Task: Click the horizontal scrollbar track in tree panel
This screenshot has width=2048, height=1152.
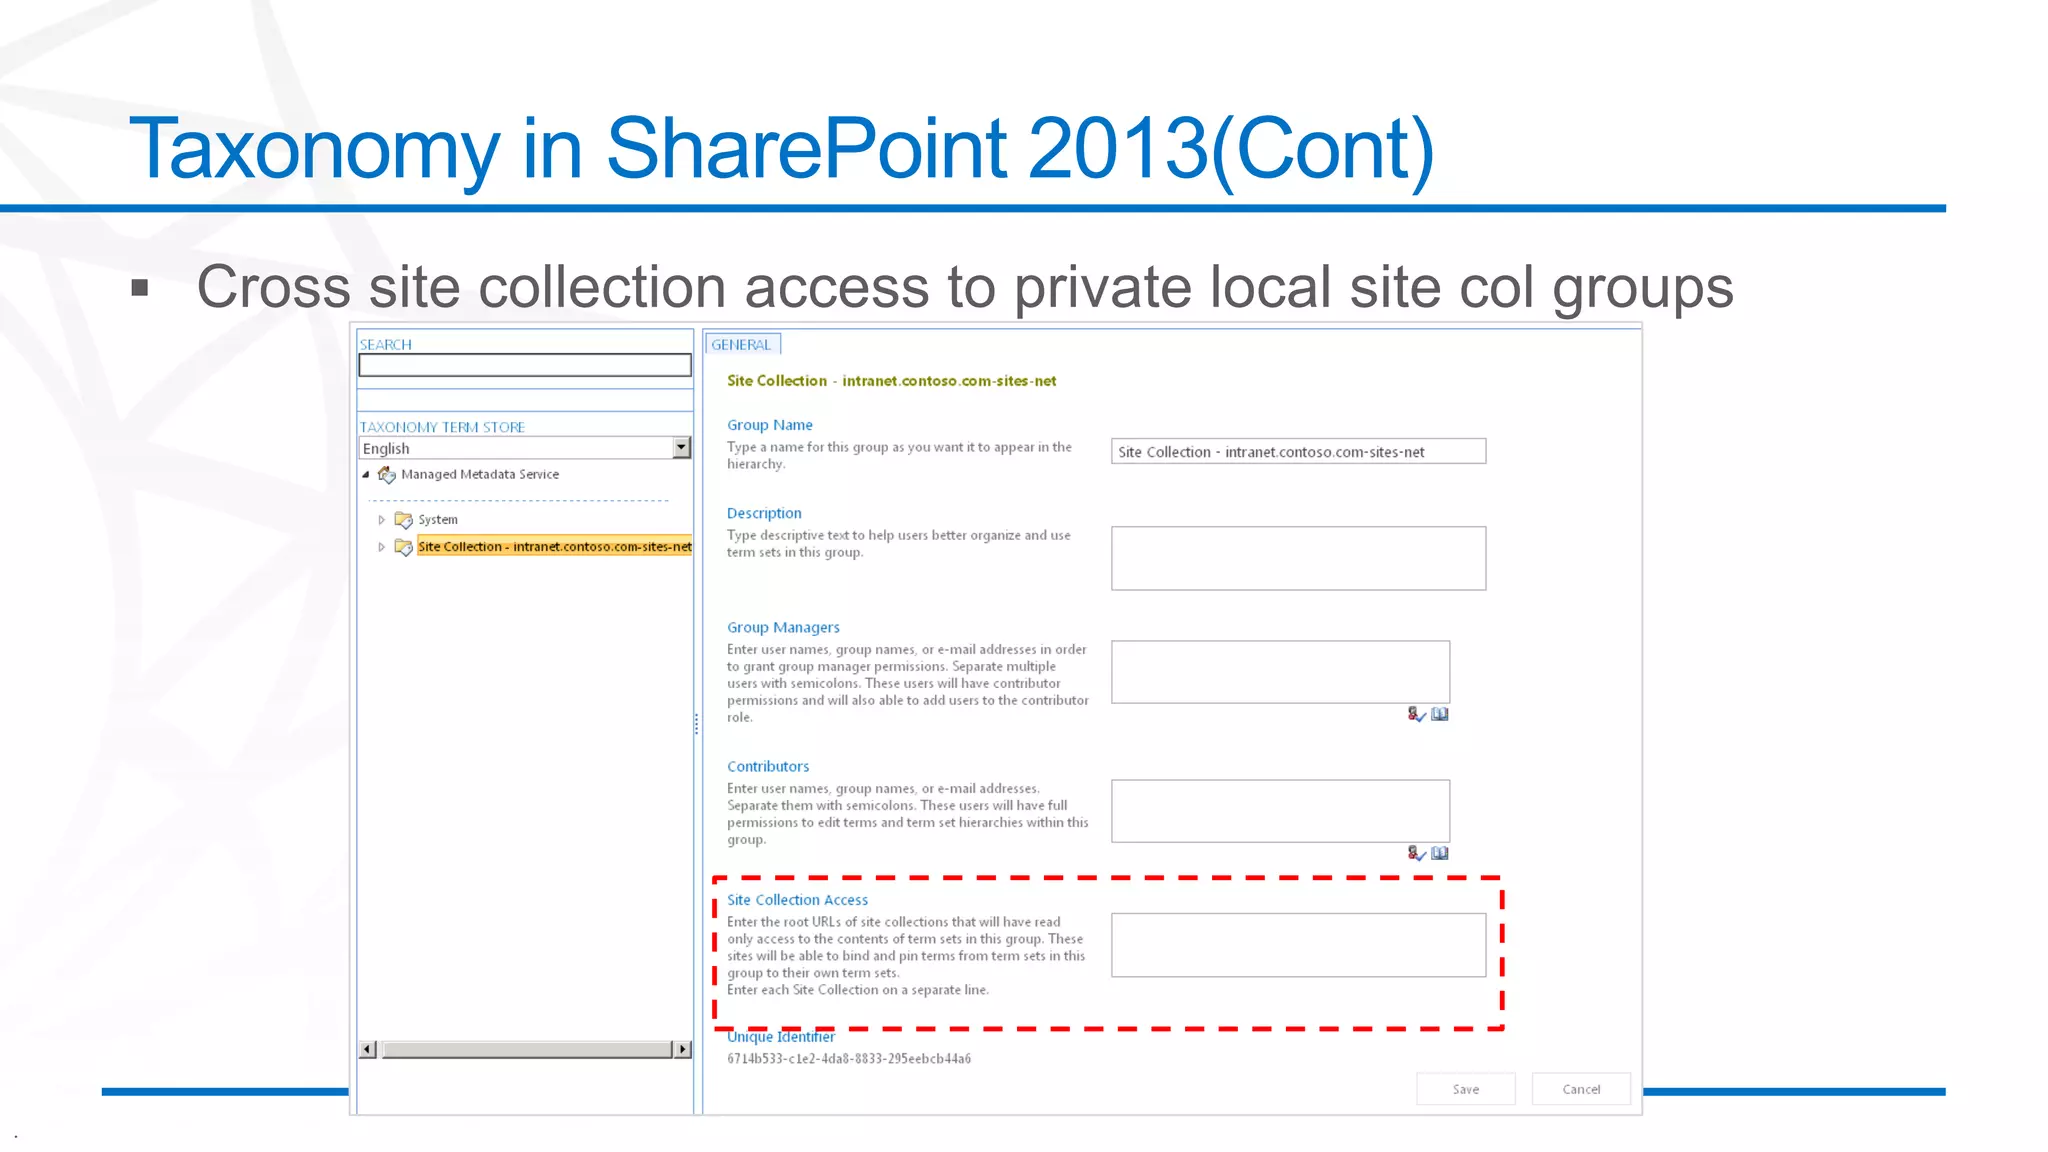Action: [526, 1049]
